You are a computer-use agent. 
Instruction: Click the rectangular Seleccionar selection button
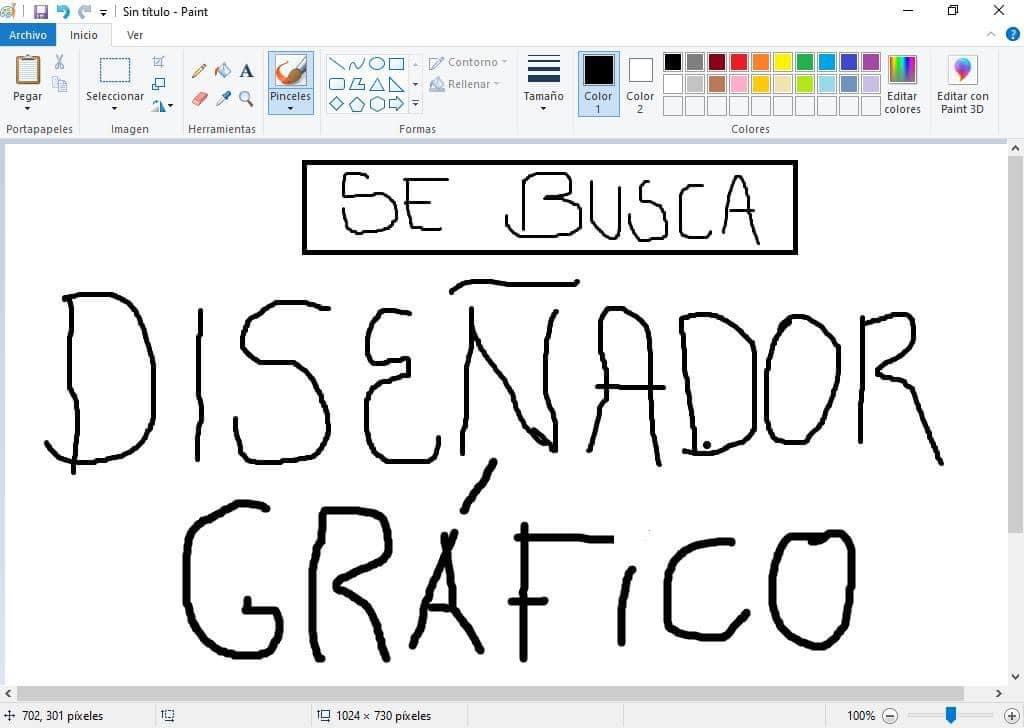click(115, 71)
